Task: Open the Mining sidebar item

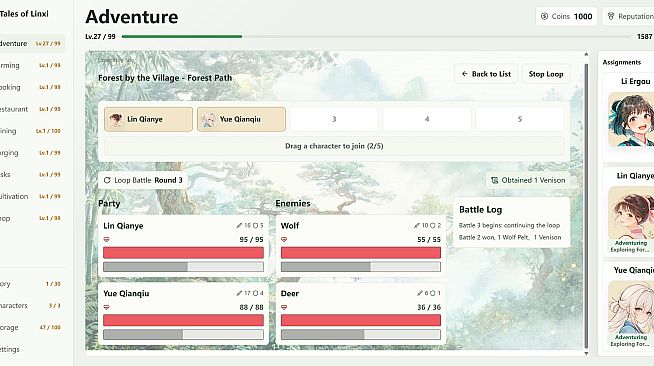Action: coord(32,131)
